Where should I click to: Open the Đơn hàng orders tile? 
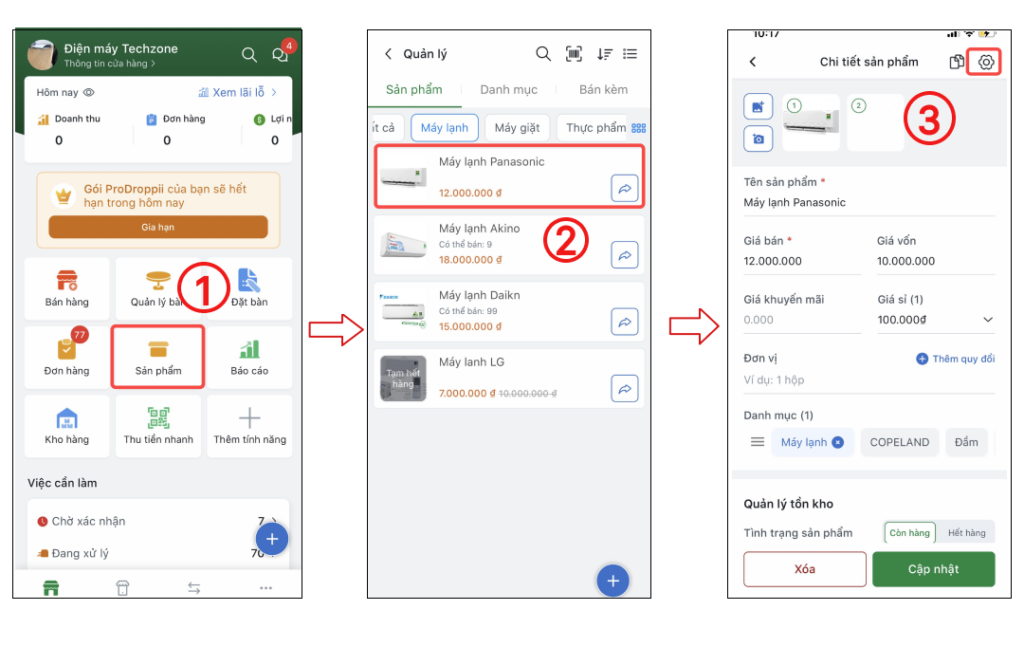click(x=67, y=357)
